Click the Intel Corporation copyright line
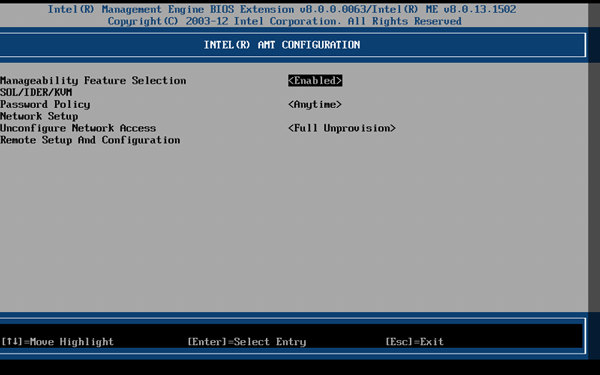Screen dimensions: 600x375 [284, 21]
